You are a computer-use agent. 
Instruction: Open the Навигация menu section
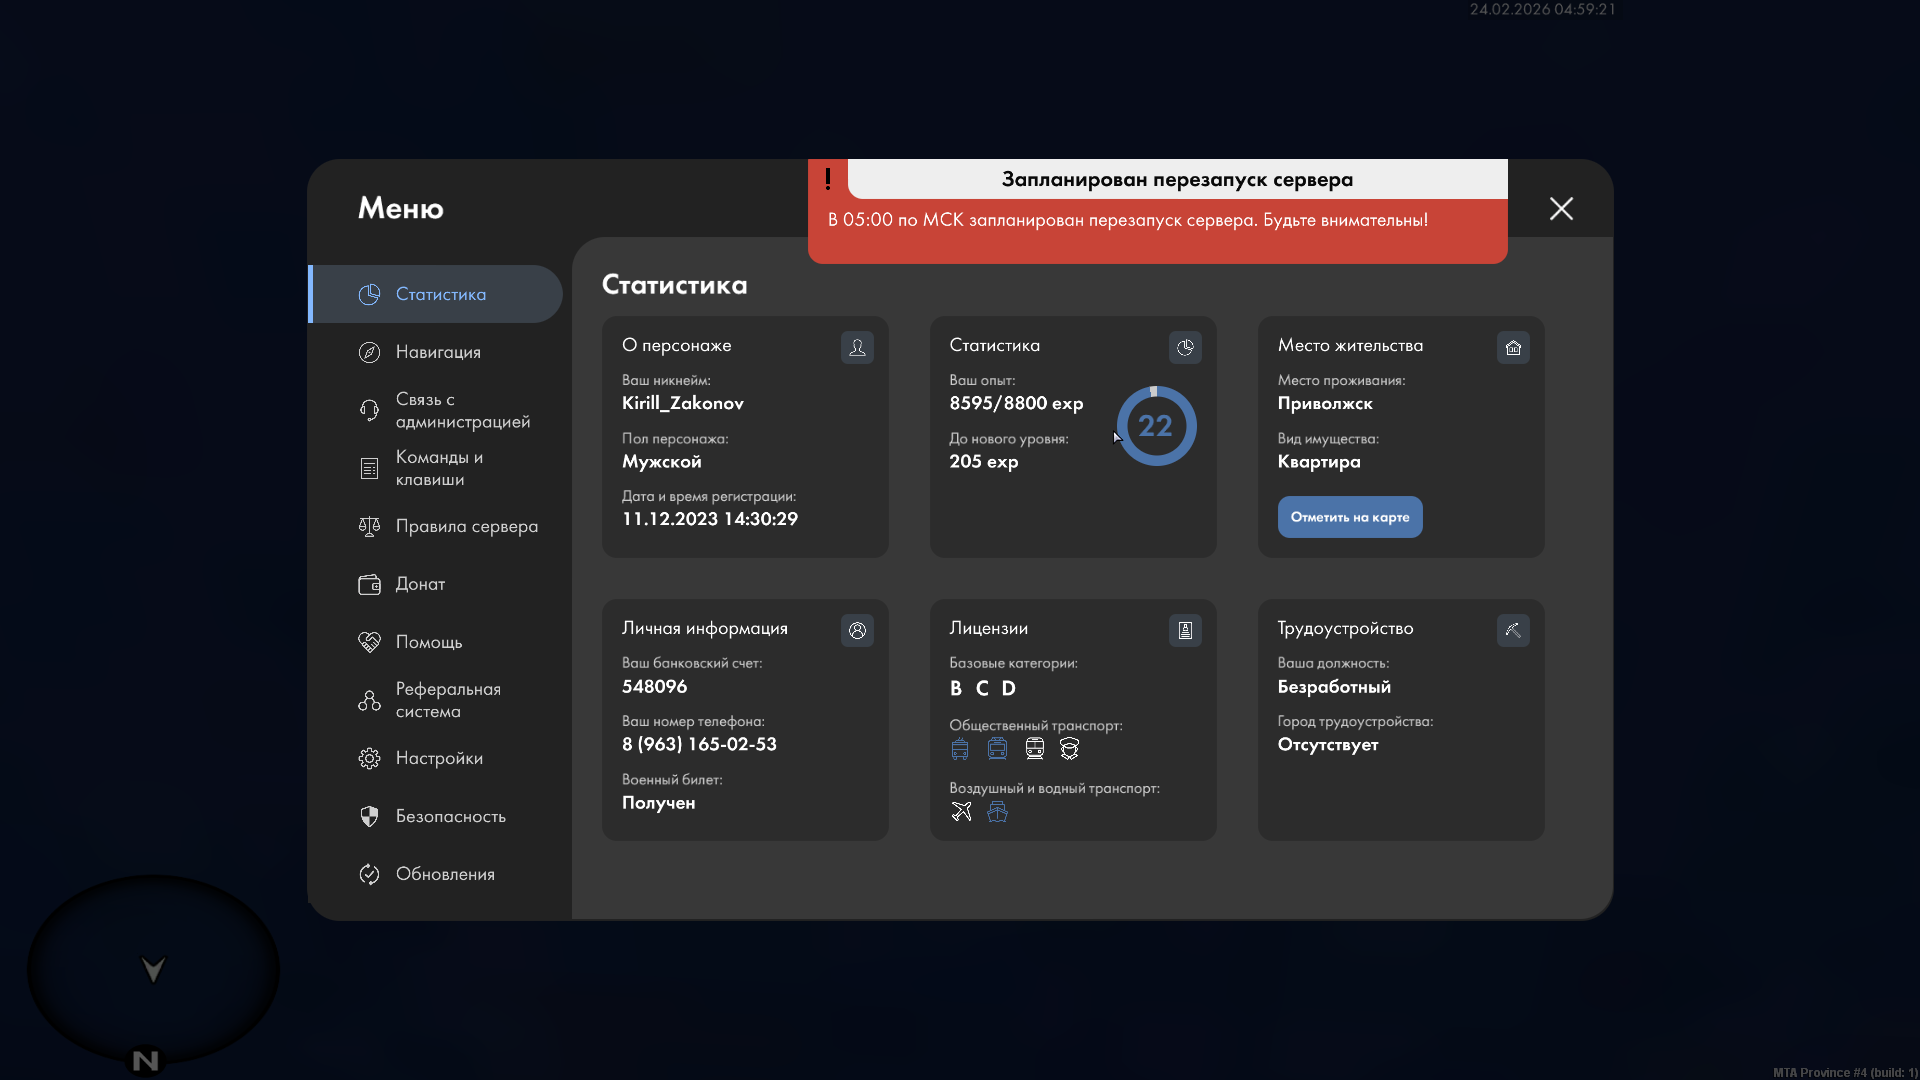pos(438,352)
